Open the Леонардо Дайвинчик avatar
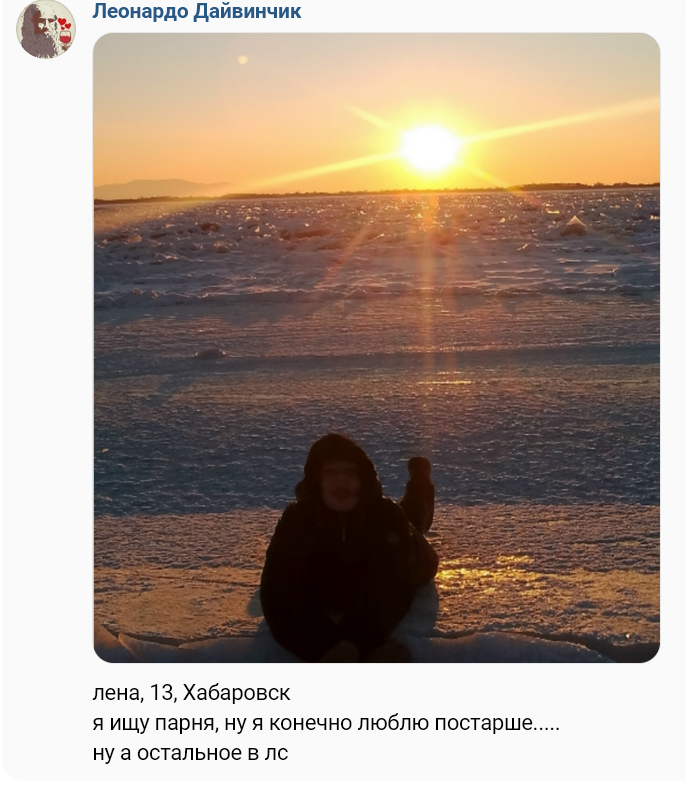This screenshot has width=686, height=792. click(46, 29)
